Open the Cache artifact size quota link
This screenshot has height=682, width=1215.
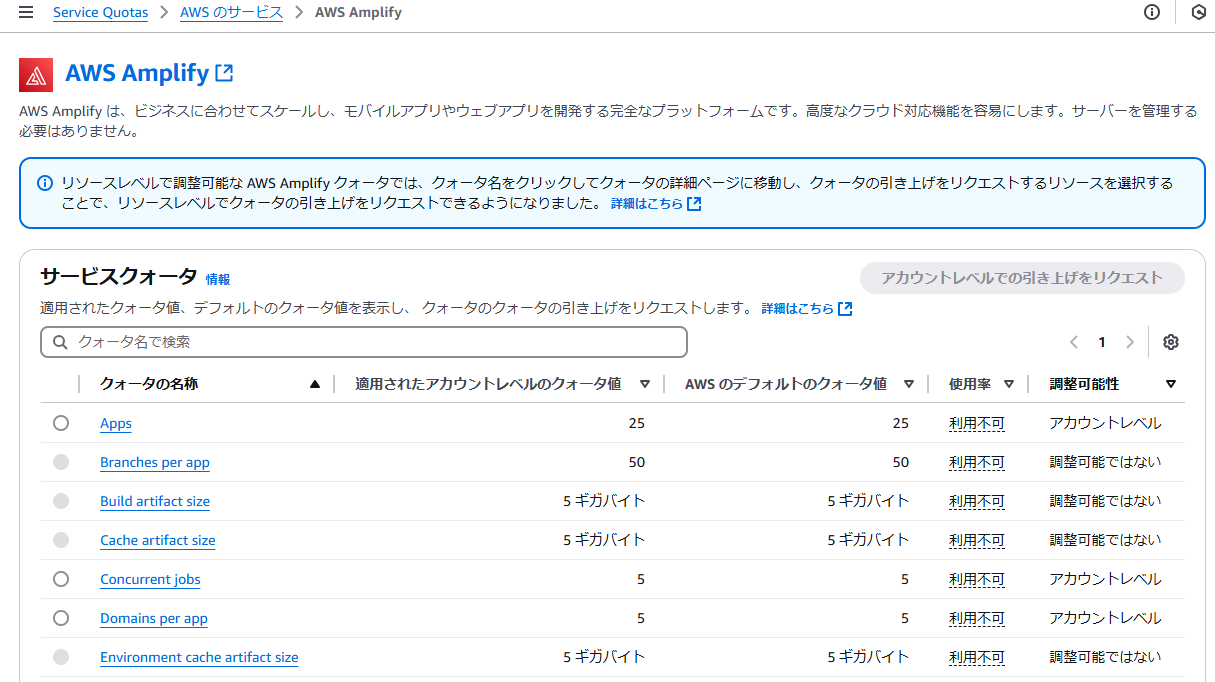tap(158, 540)
